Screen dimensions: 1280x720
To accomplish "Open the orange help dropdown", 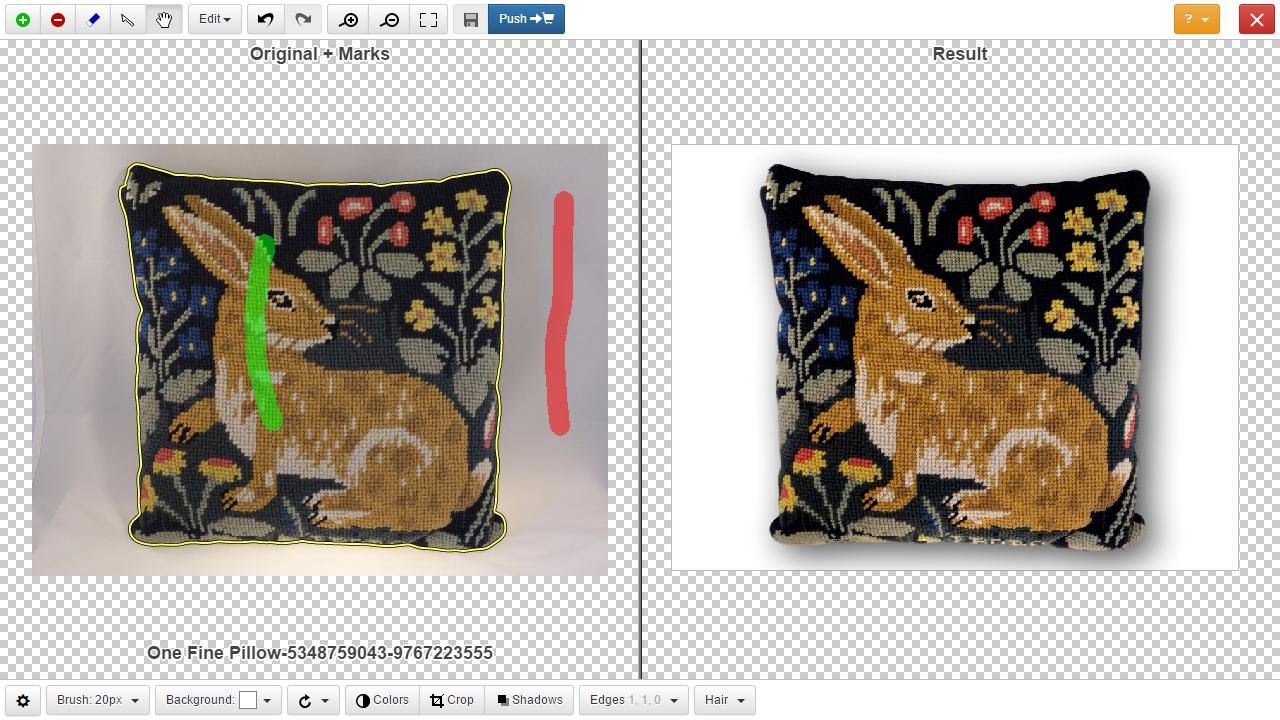I will pyautogui.click(x=1196, y=19).
